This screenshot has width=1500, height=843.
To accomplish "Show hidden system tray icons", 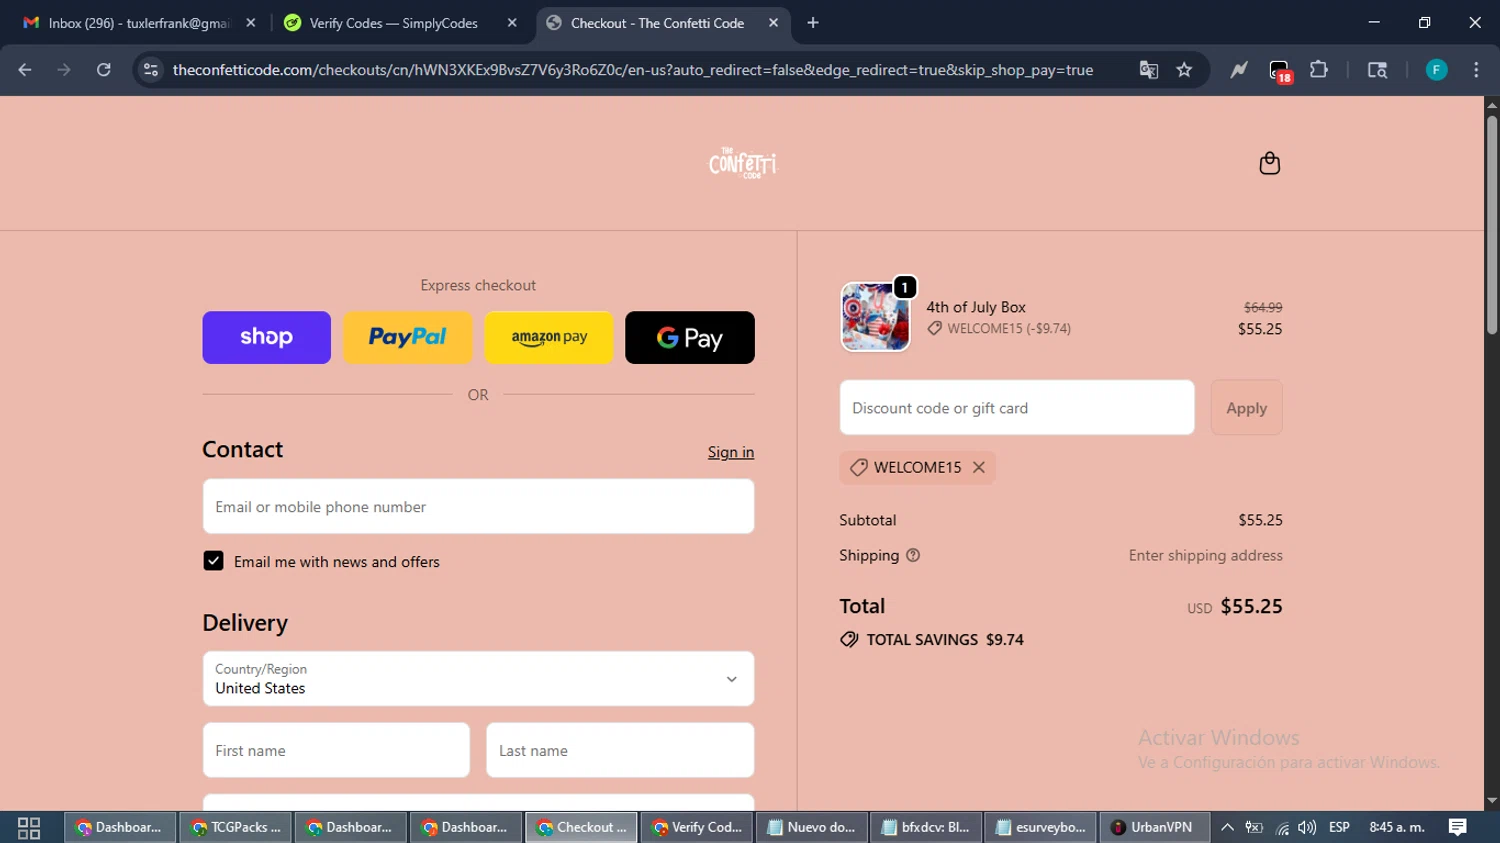I will pos(1227,827).
